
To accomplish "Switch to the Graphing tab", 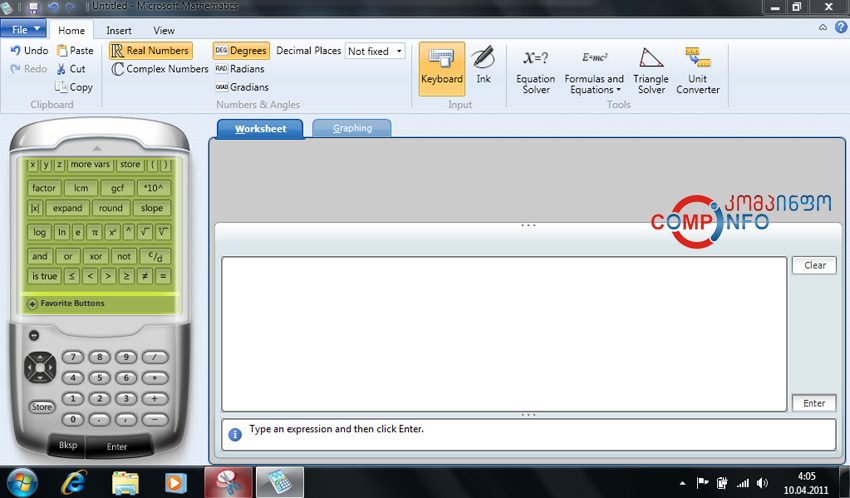I will (352, 128).
